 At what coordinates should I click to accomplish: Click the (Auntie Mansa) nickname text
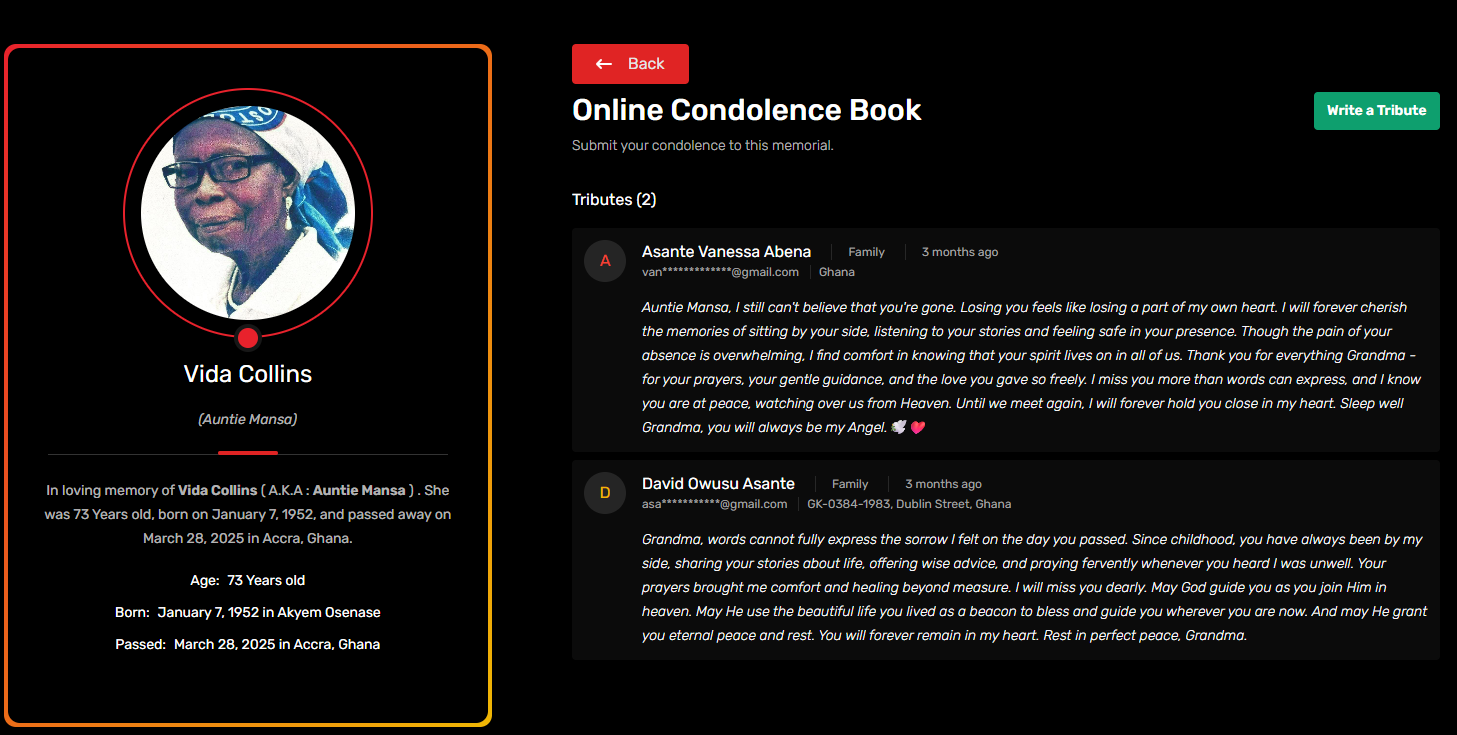[248, 419]
